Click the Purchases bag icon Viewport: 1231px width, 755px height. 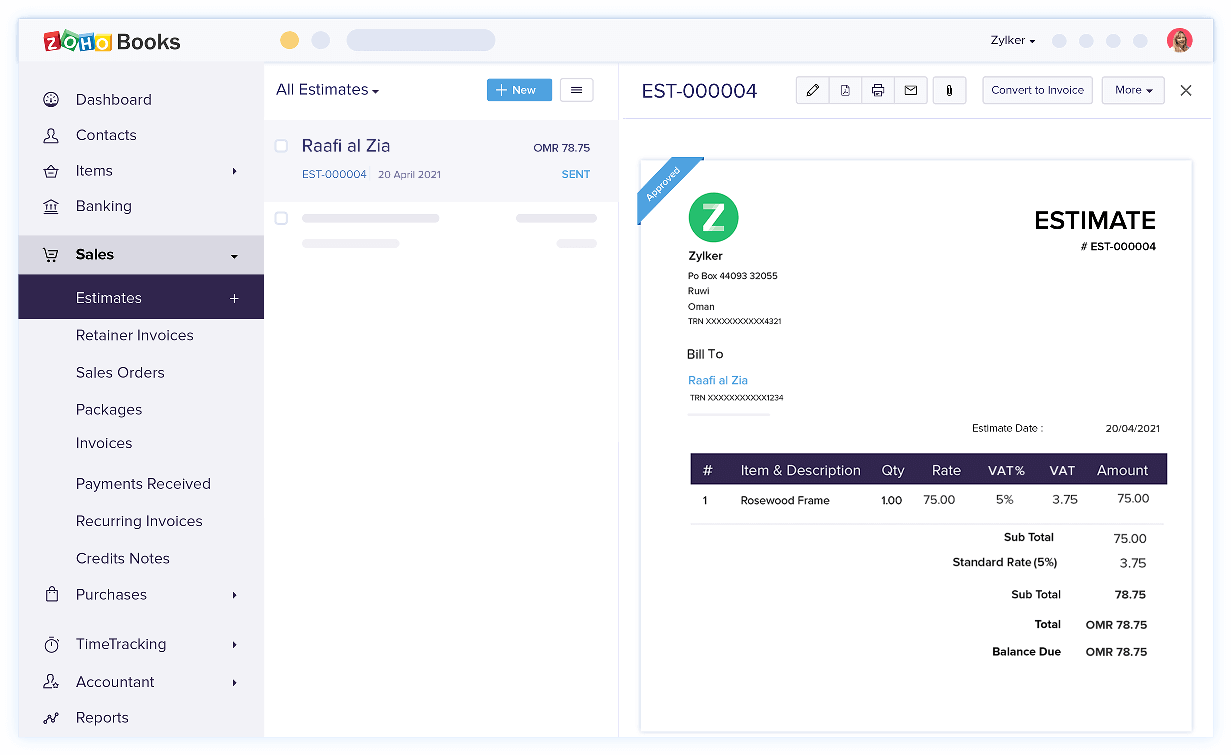tap(51, 595)
